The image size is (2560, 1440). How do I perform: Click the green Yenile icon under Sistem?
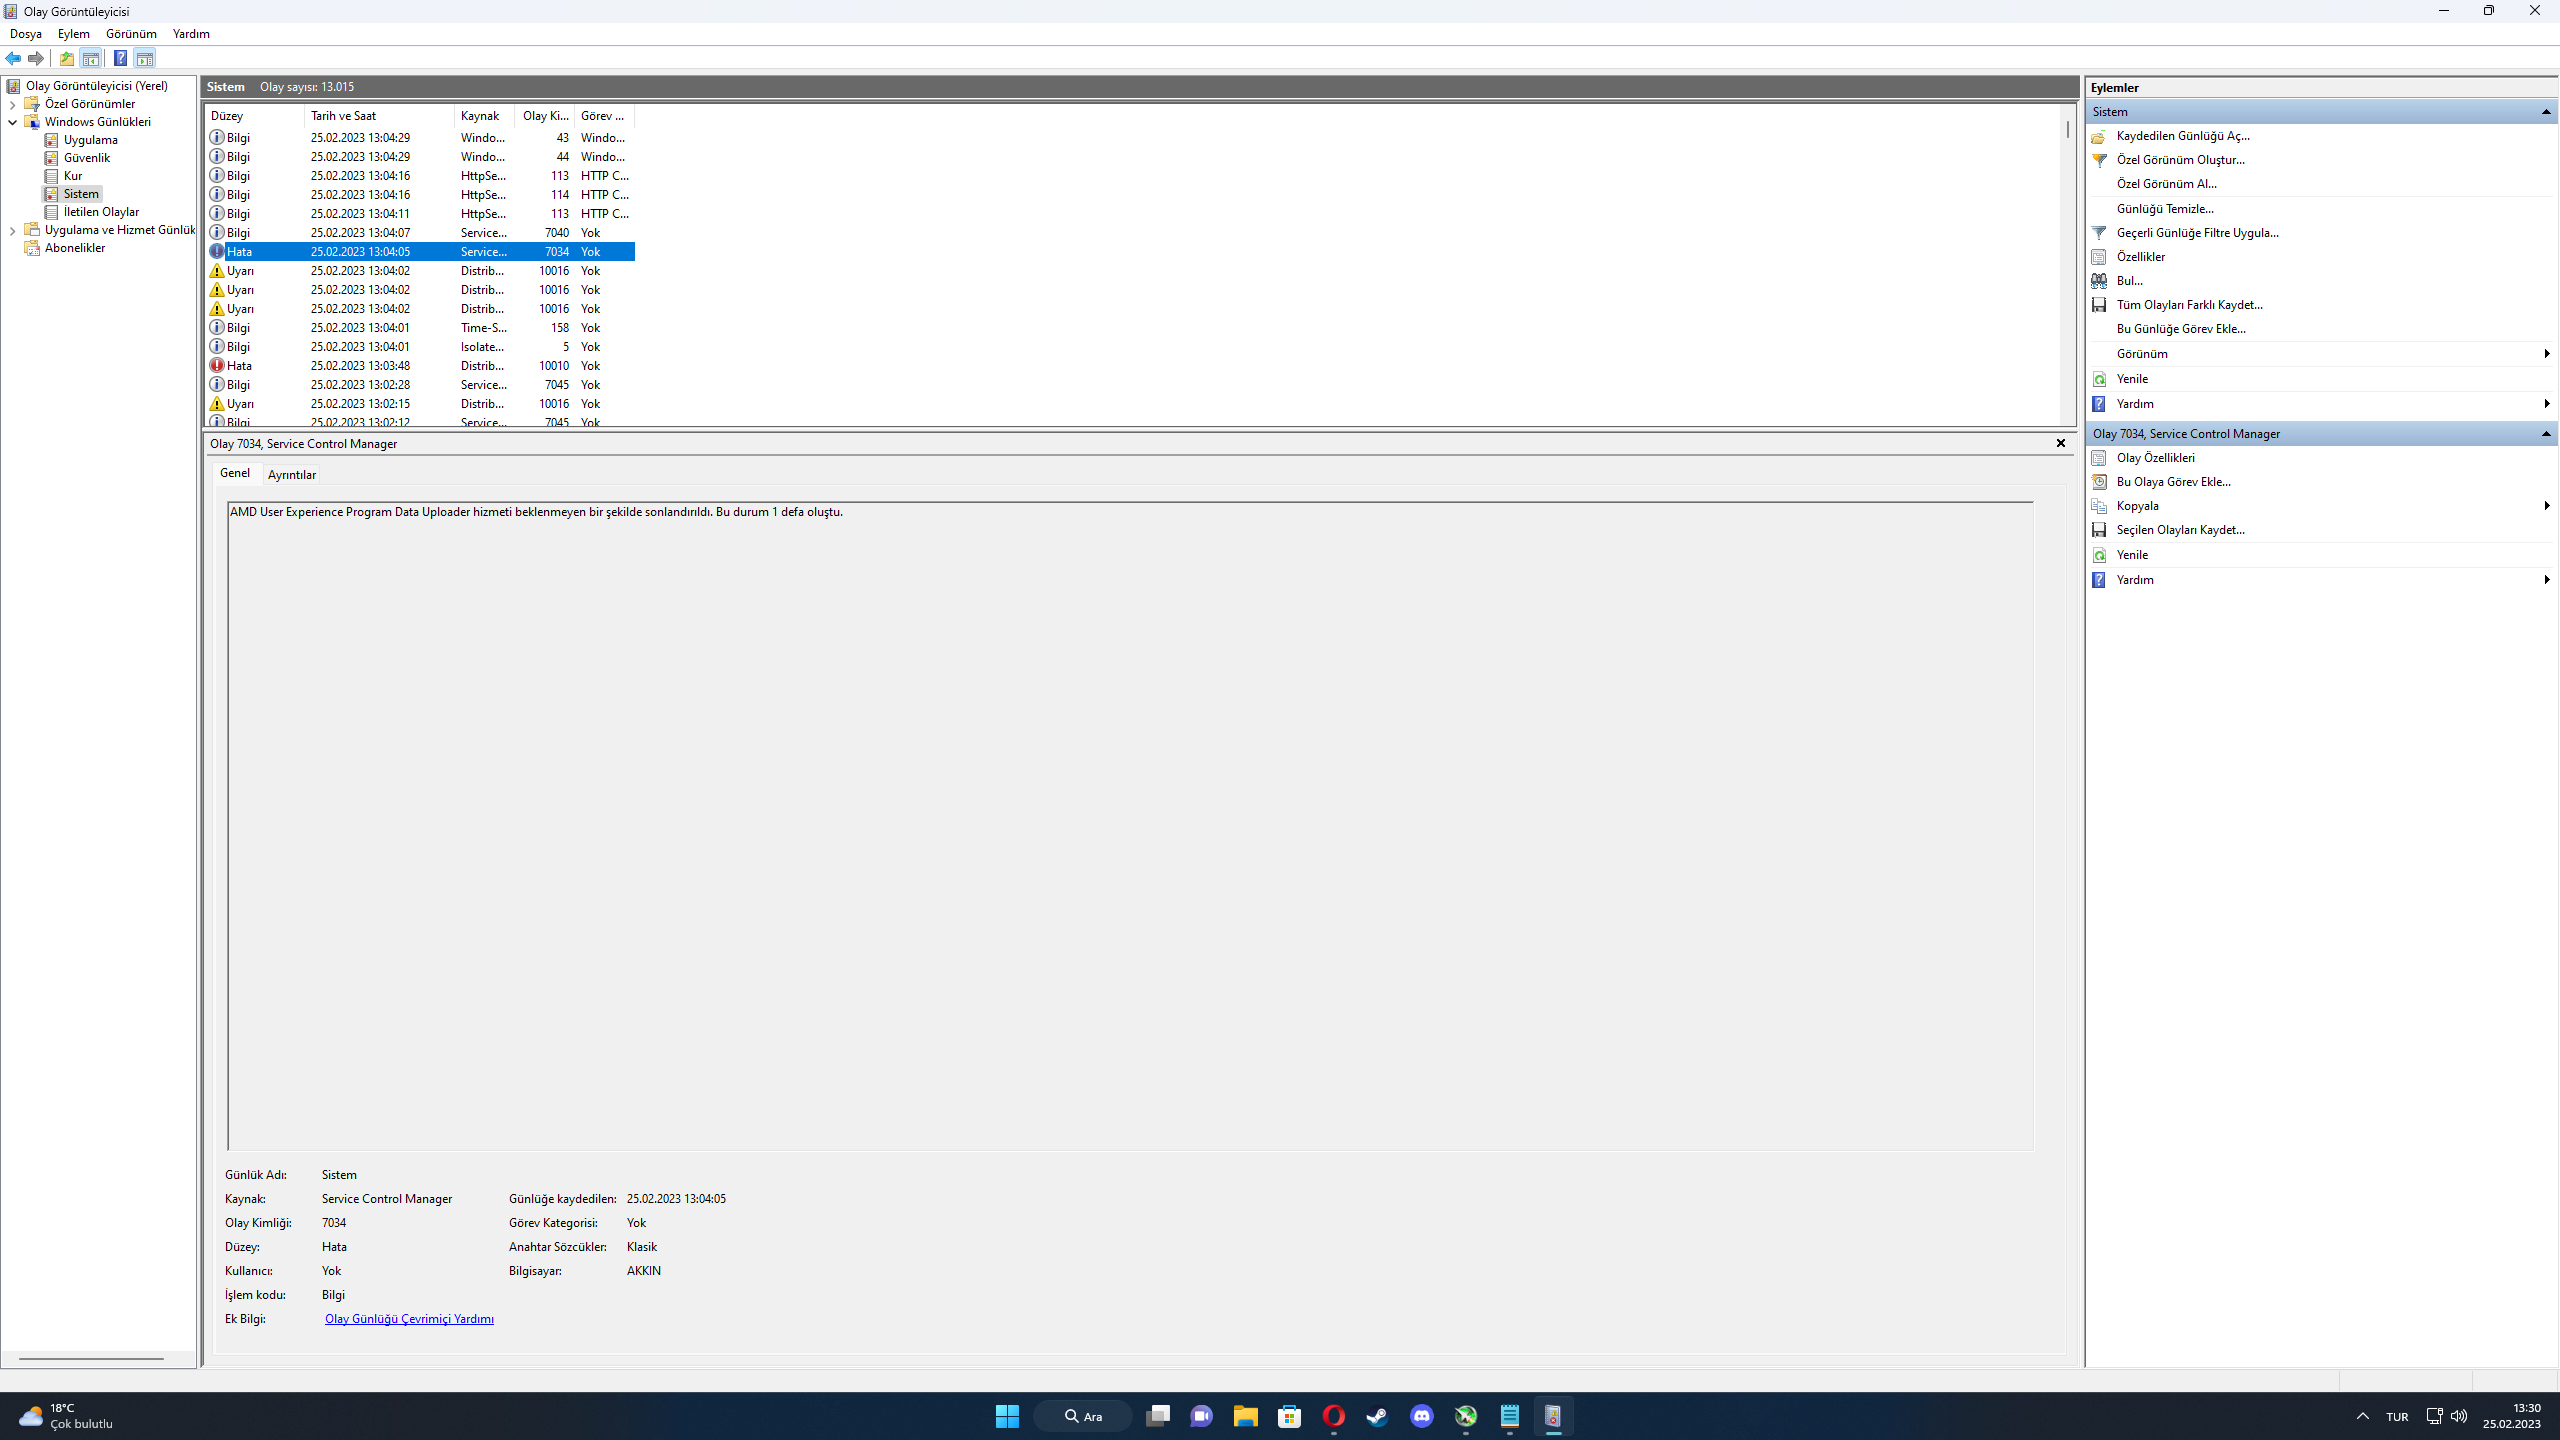point(2099,379)
